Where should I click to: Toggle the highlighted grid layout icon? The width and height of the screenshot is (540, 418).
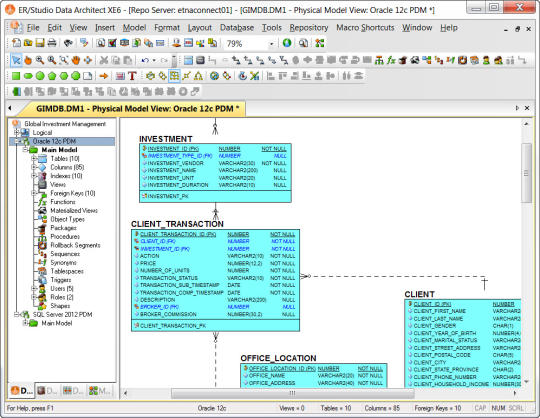click(x=174, y=76)
